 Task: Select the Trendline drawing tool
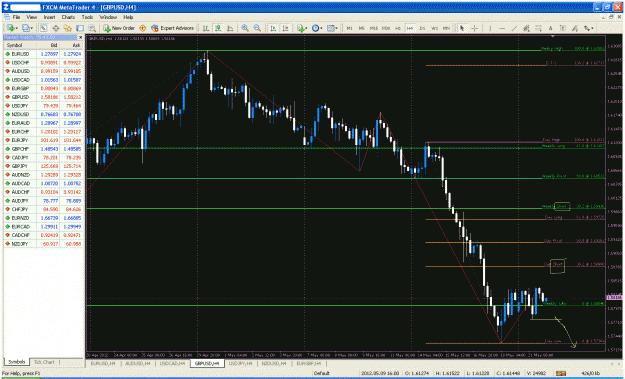(x=514, y=28)
